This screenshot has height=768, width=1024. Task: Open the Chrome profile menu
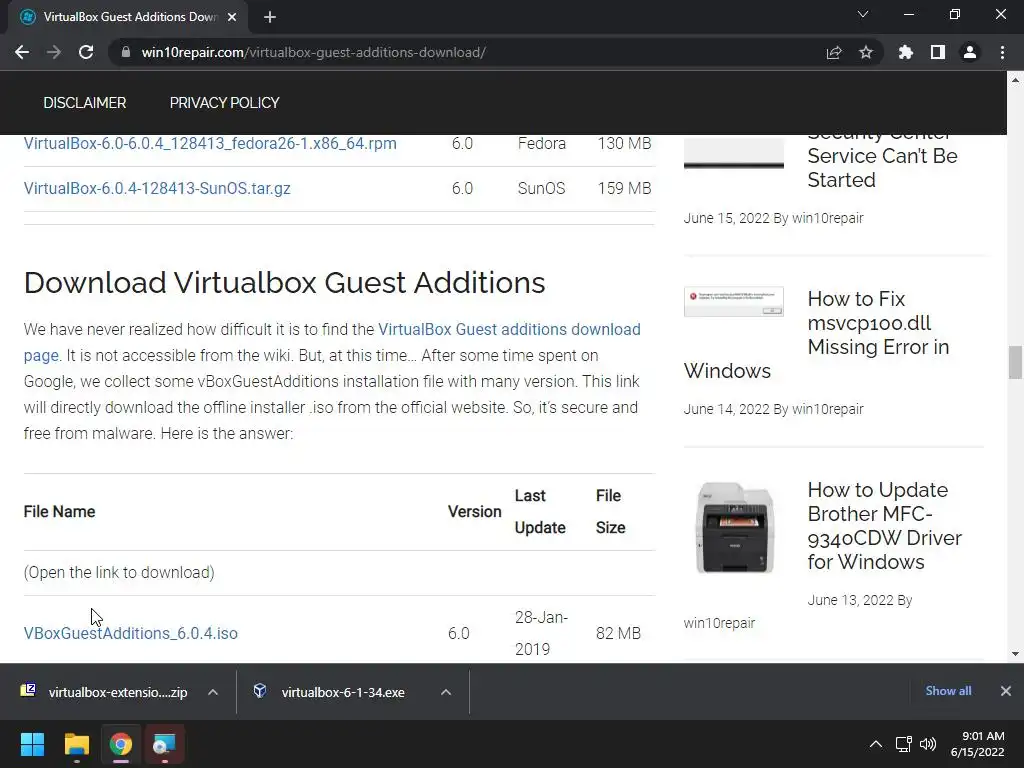[x=970, y=52]
